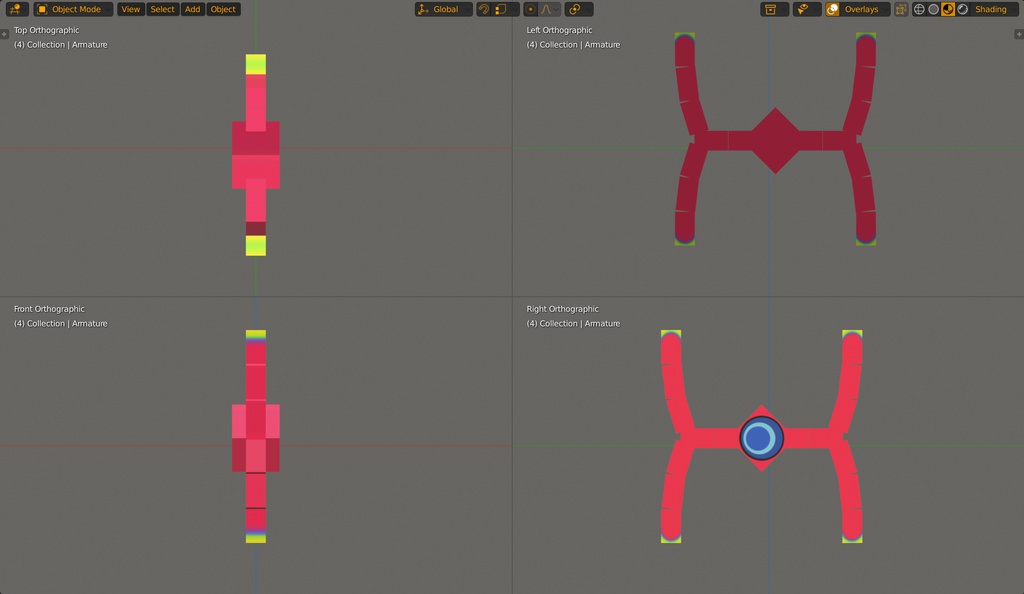Click the red diamond shape in Left Orthographic
Image resolution: width=1024 pixels, height=594 pixels.
(x=775, y=140)
